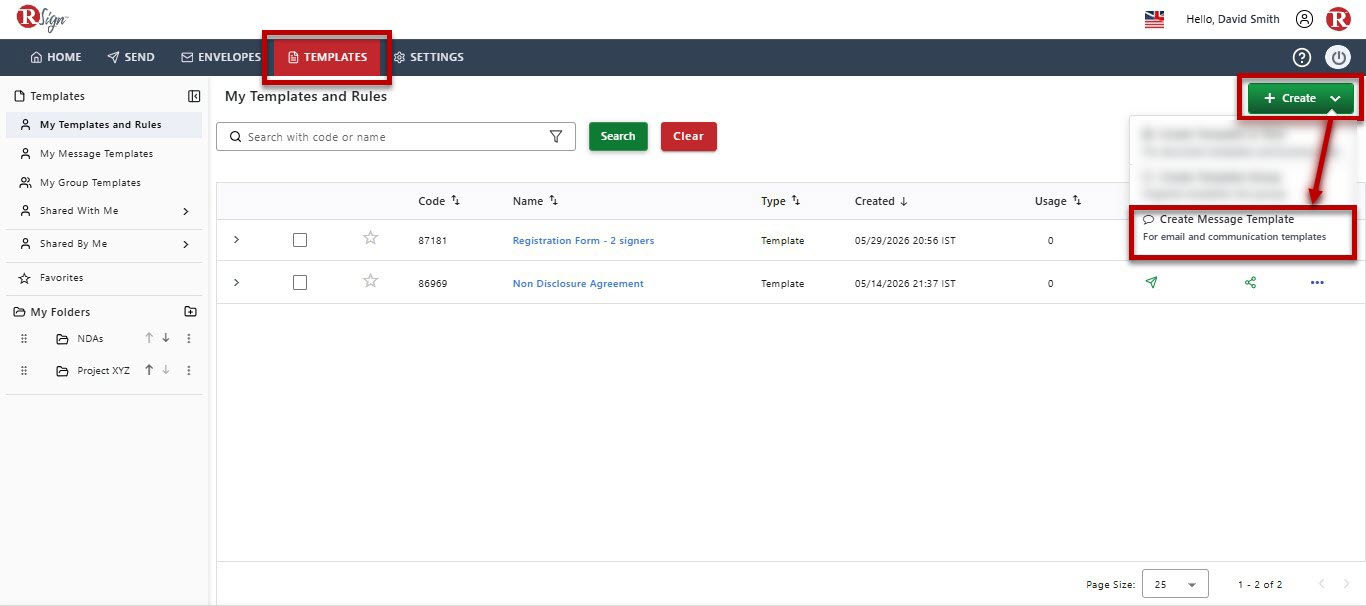Open the help question mark icon
This screenshot has height=606, width=1366.
click(1302, 57)
